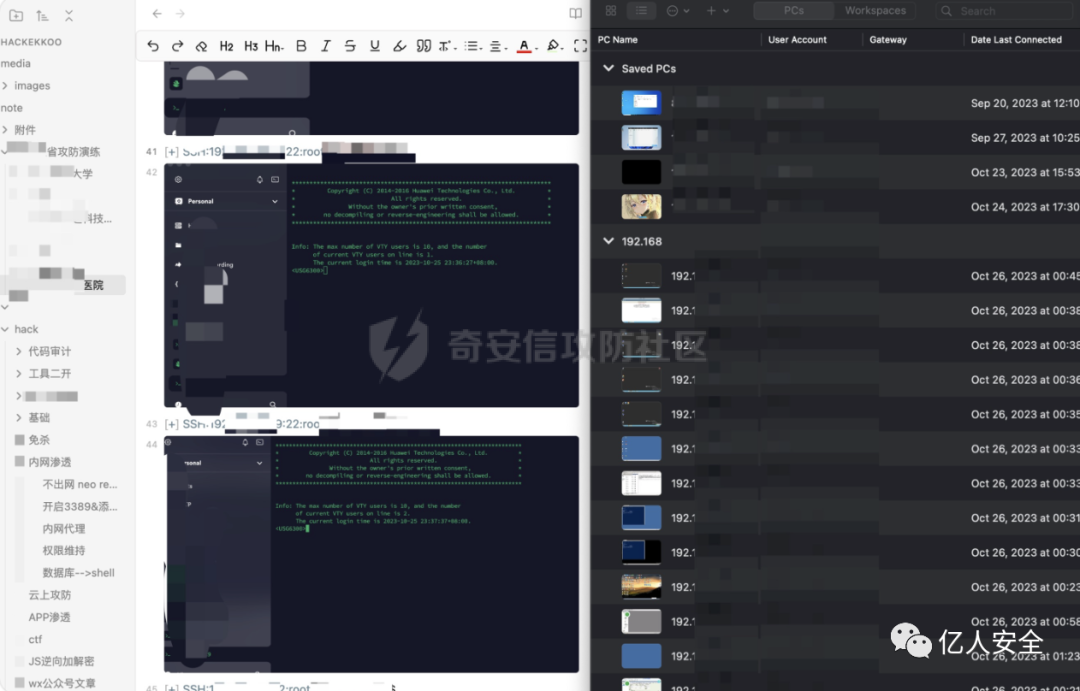Apply the H3 heading style

pos(251,46)
